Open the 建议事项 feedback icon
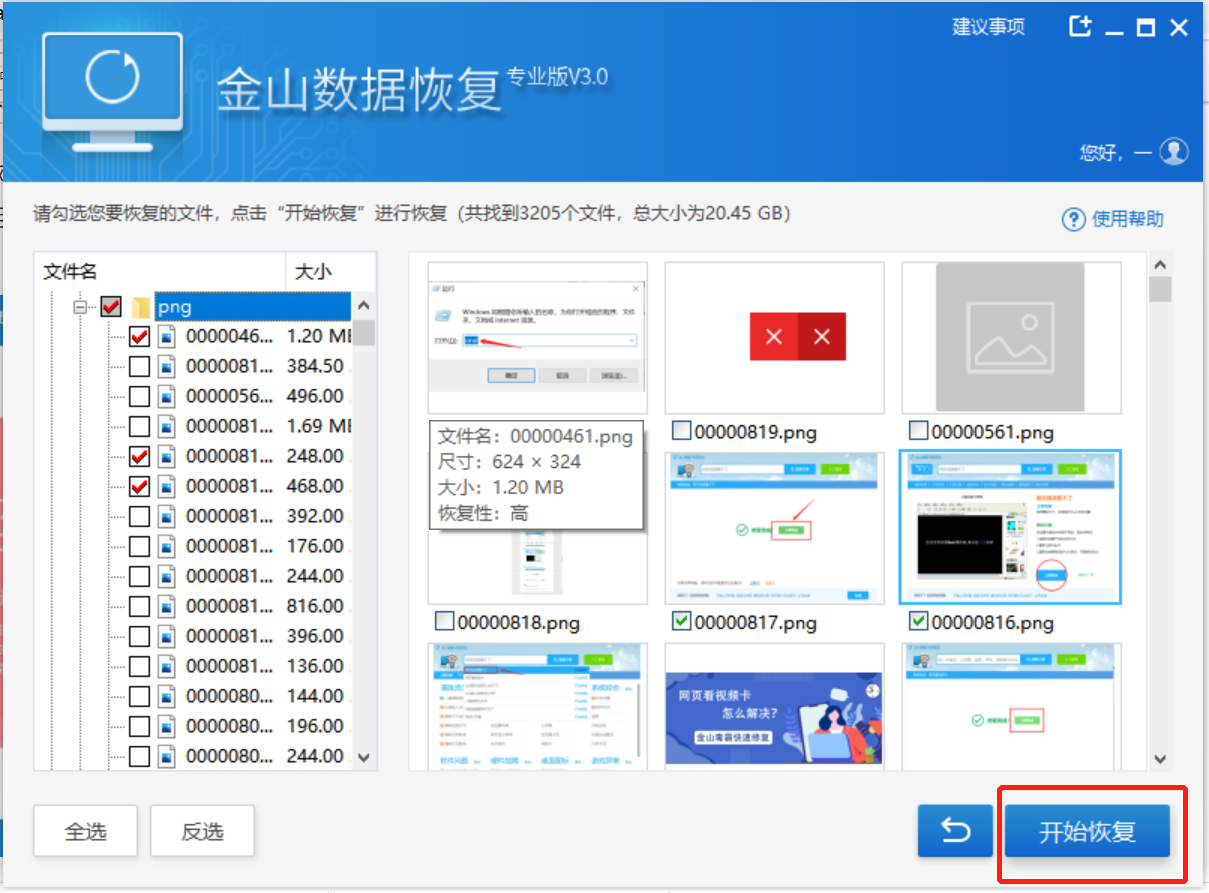Screen dimensions: 1209x893 tap(988, 27)
